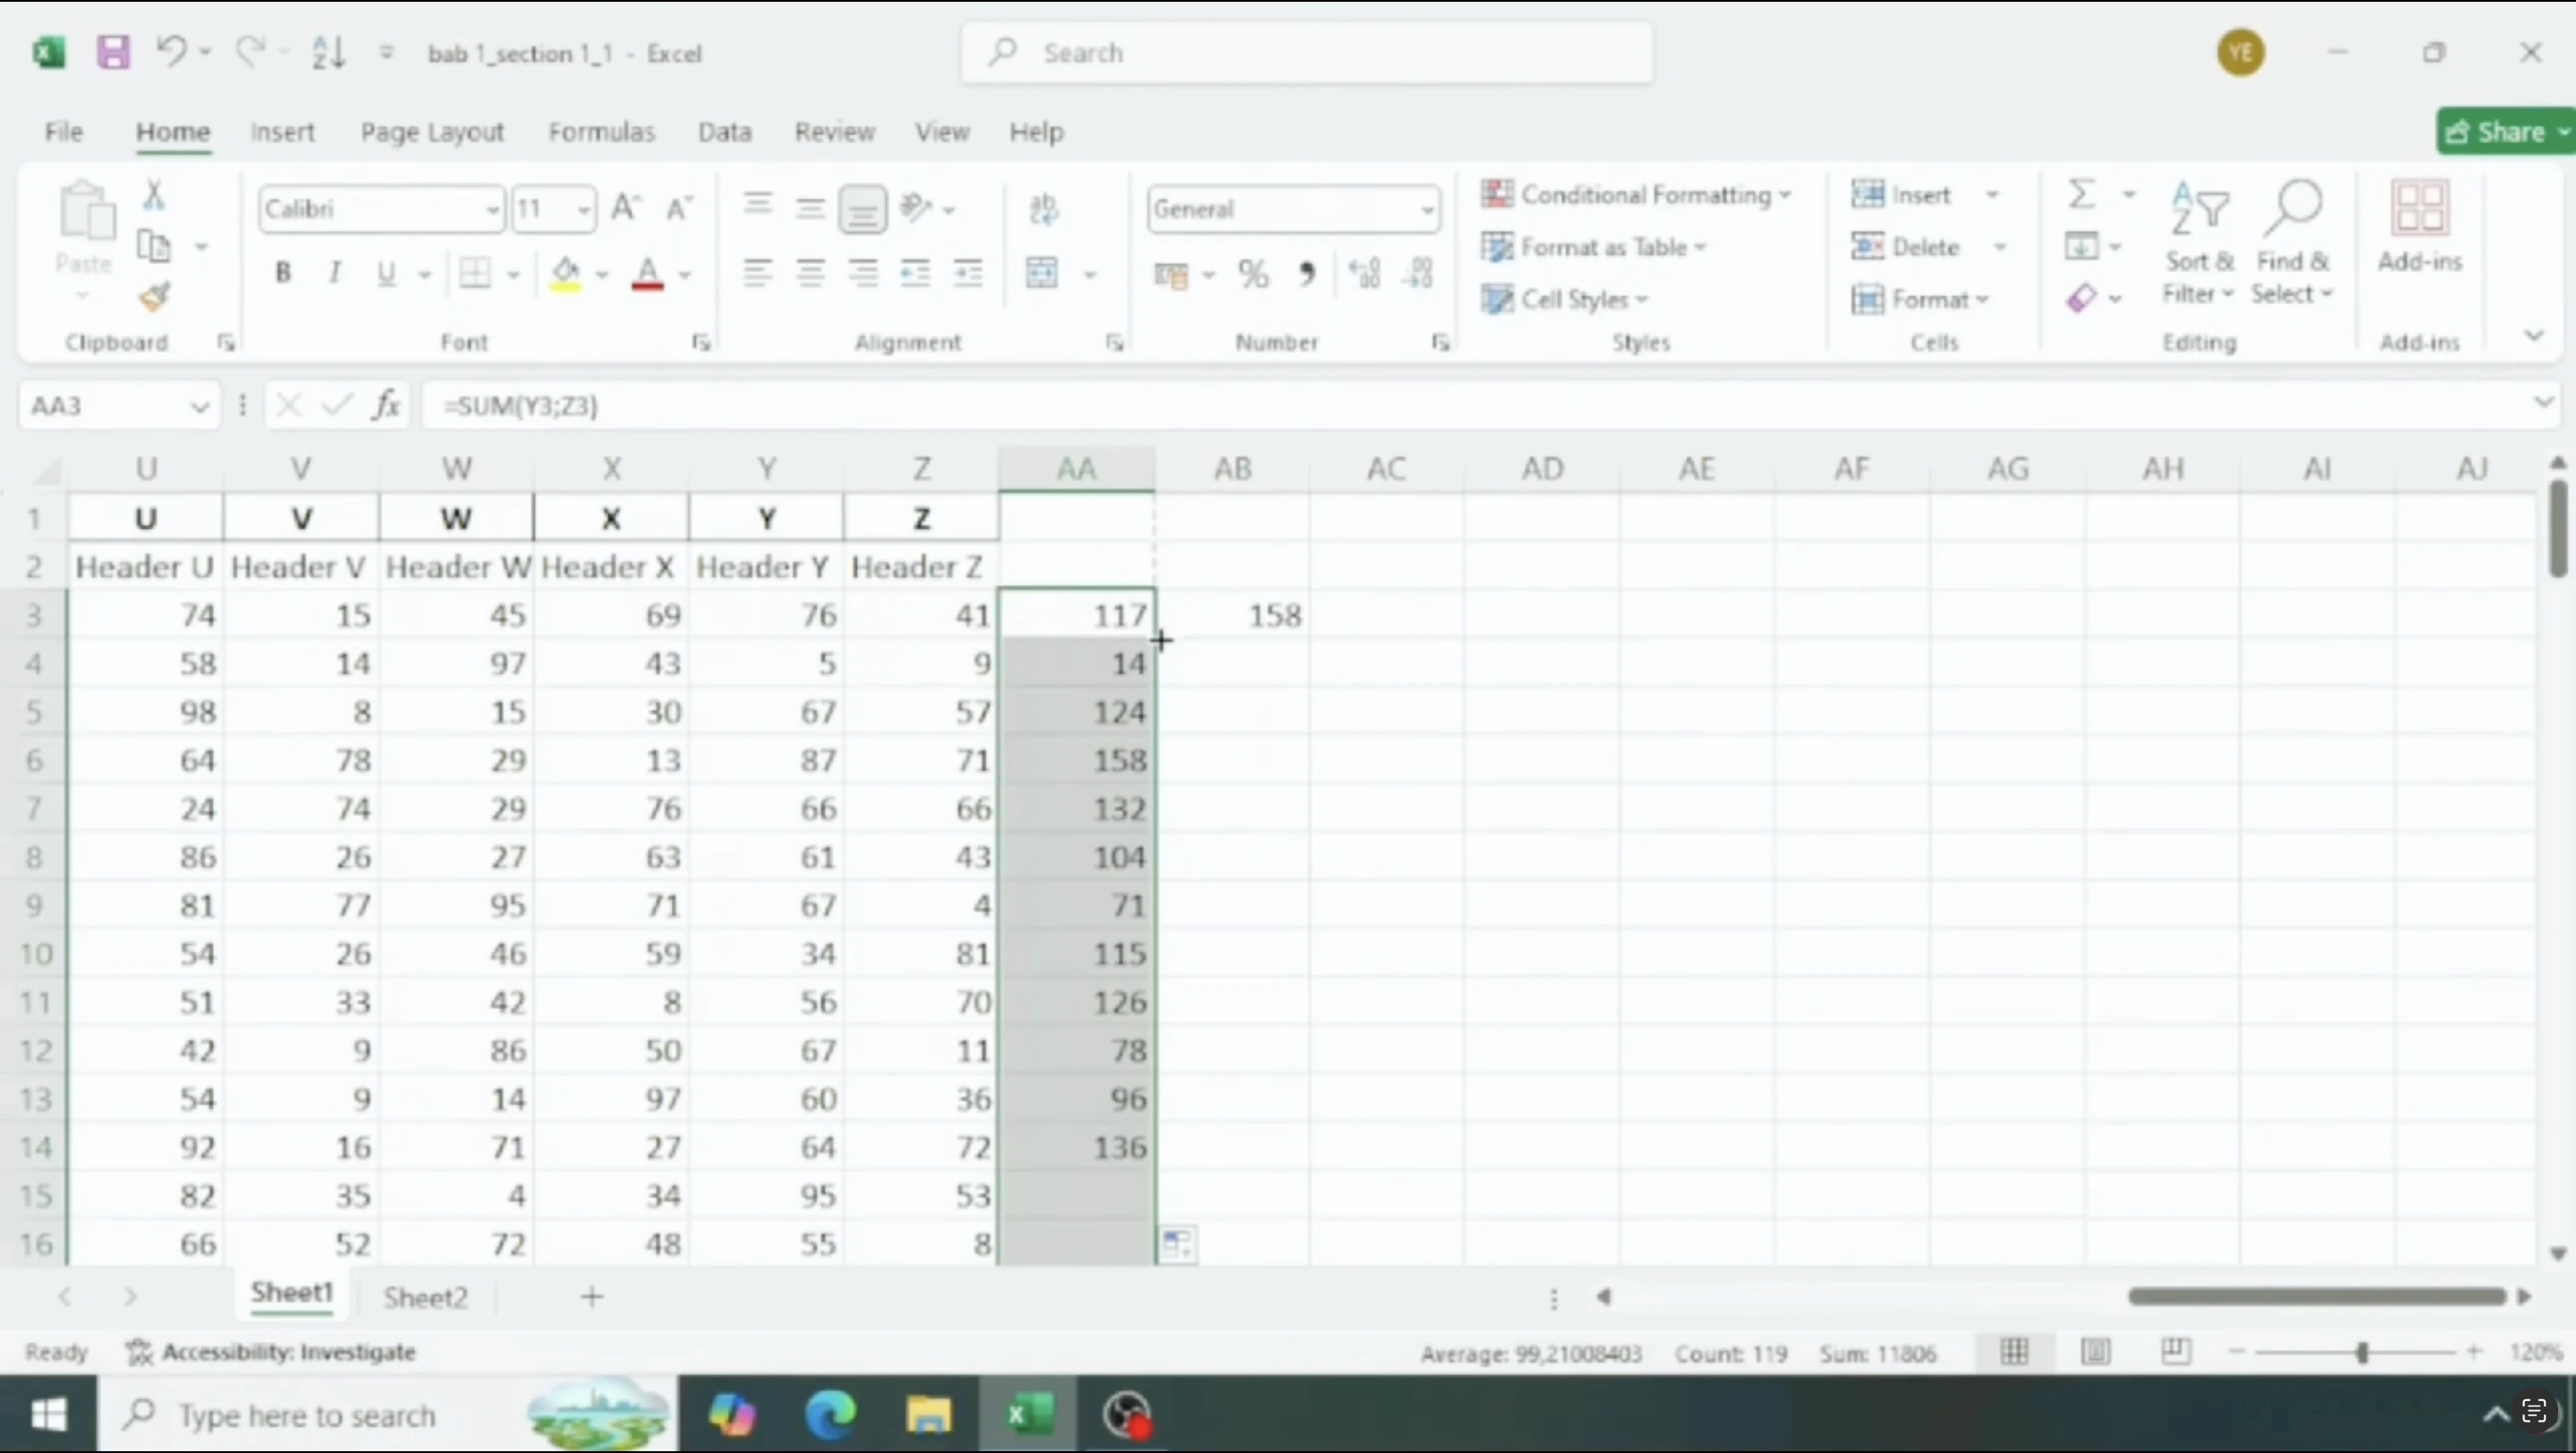The image size is (2576, 1453).
Task: Open the Sheet2 worksheet tab
Action: 426,1297
